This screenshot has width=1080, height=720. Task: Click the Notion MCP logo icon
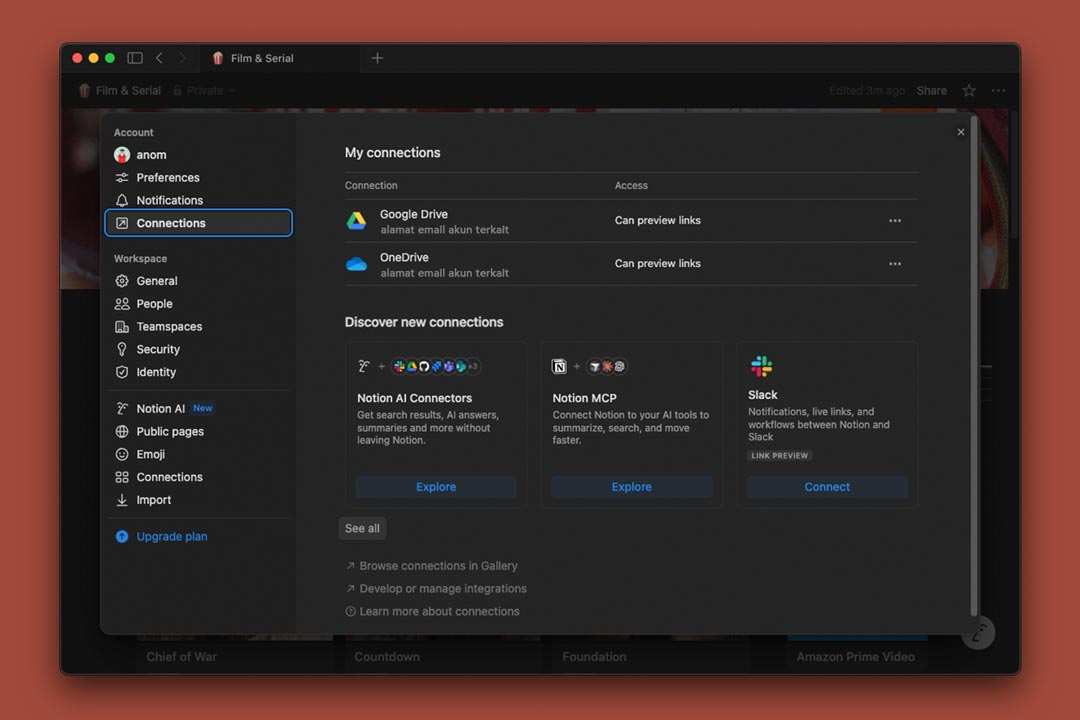(559, 367)
